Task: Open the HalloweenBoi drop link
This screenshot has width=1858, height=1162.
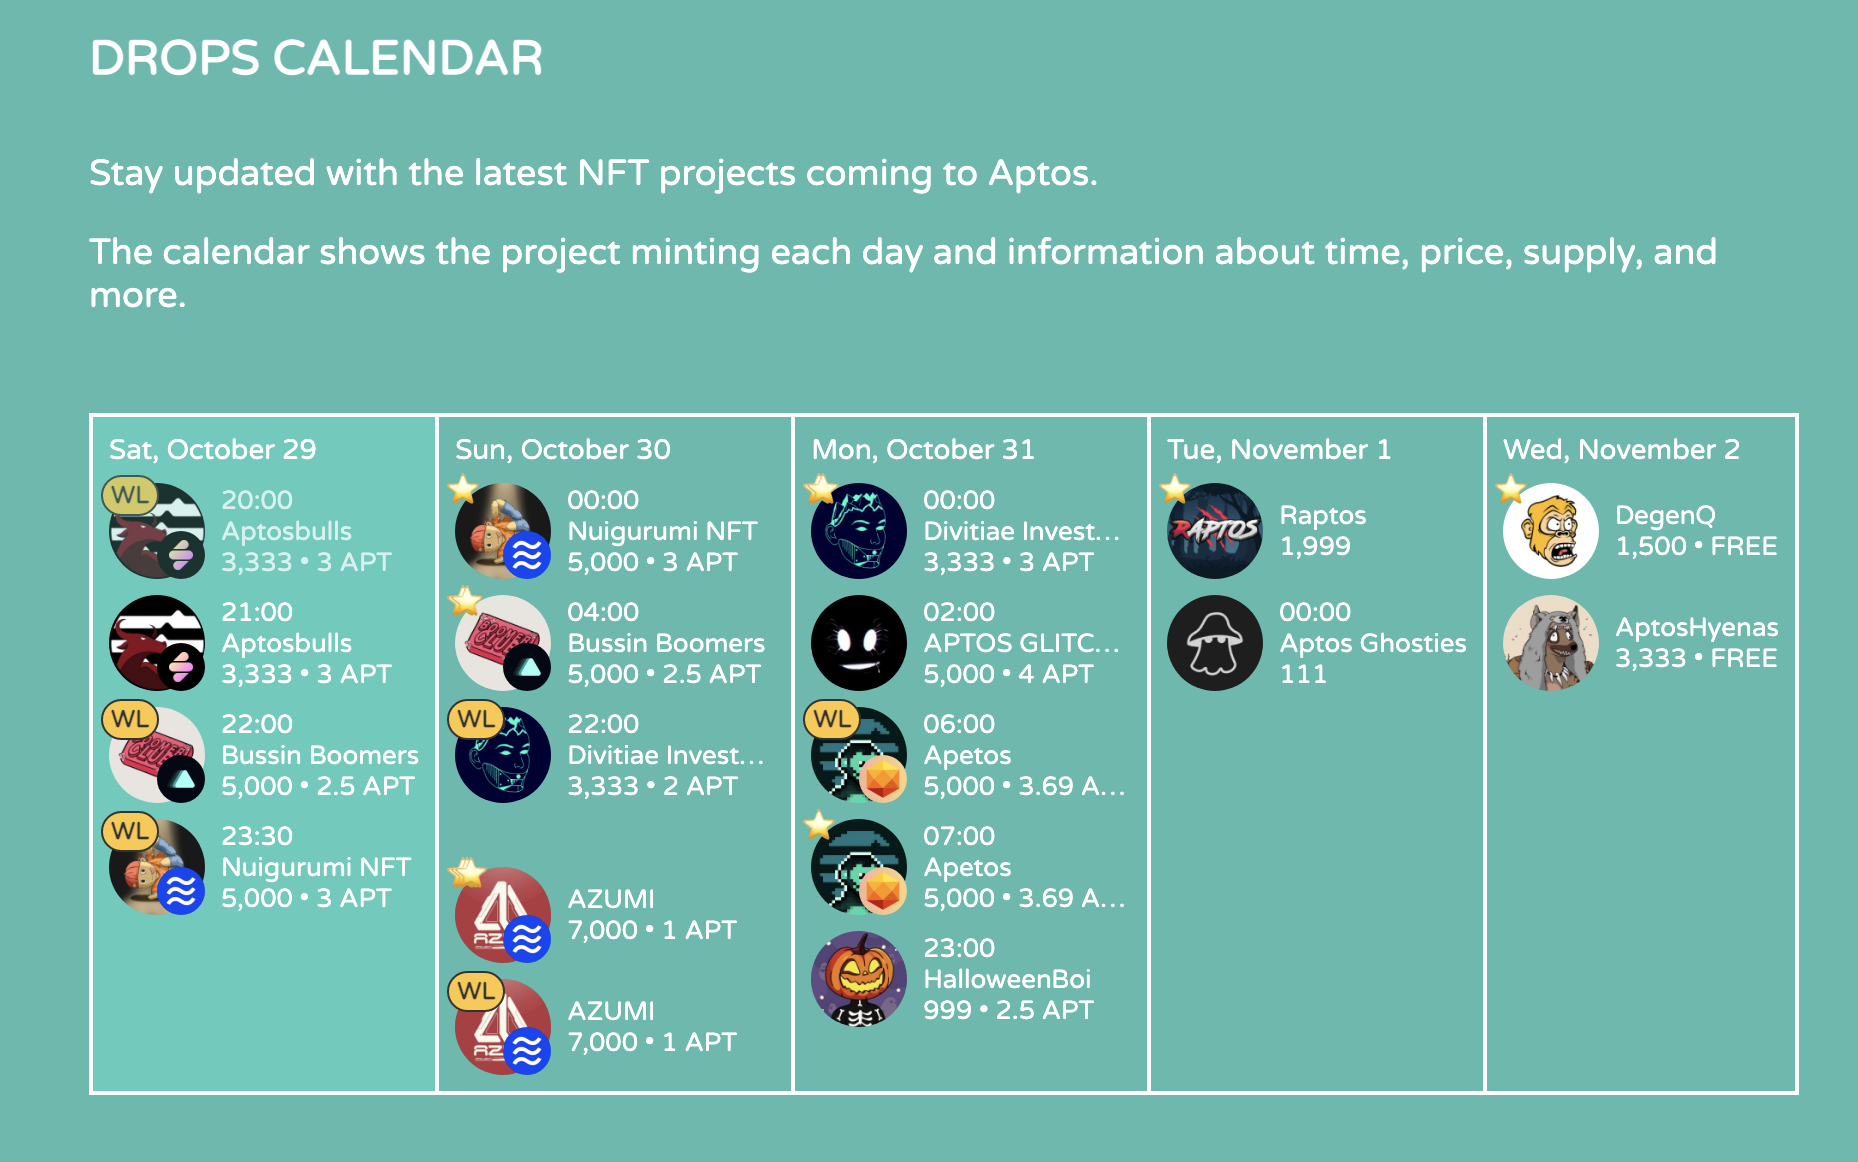Action: coord(1007,979)
